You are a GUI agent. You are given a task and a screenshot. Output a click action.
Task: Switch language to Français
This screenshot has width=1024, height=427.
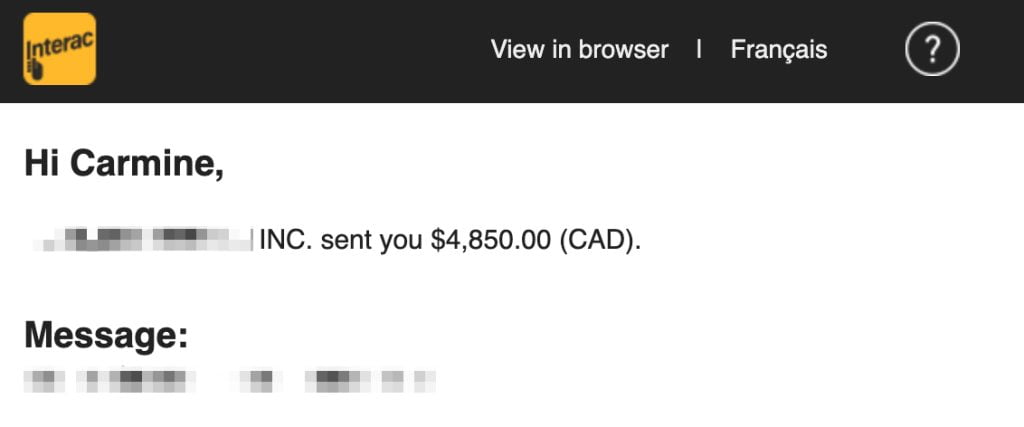779,49
